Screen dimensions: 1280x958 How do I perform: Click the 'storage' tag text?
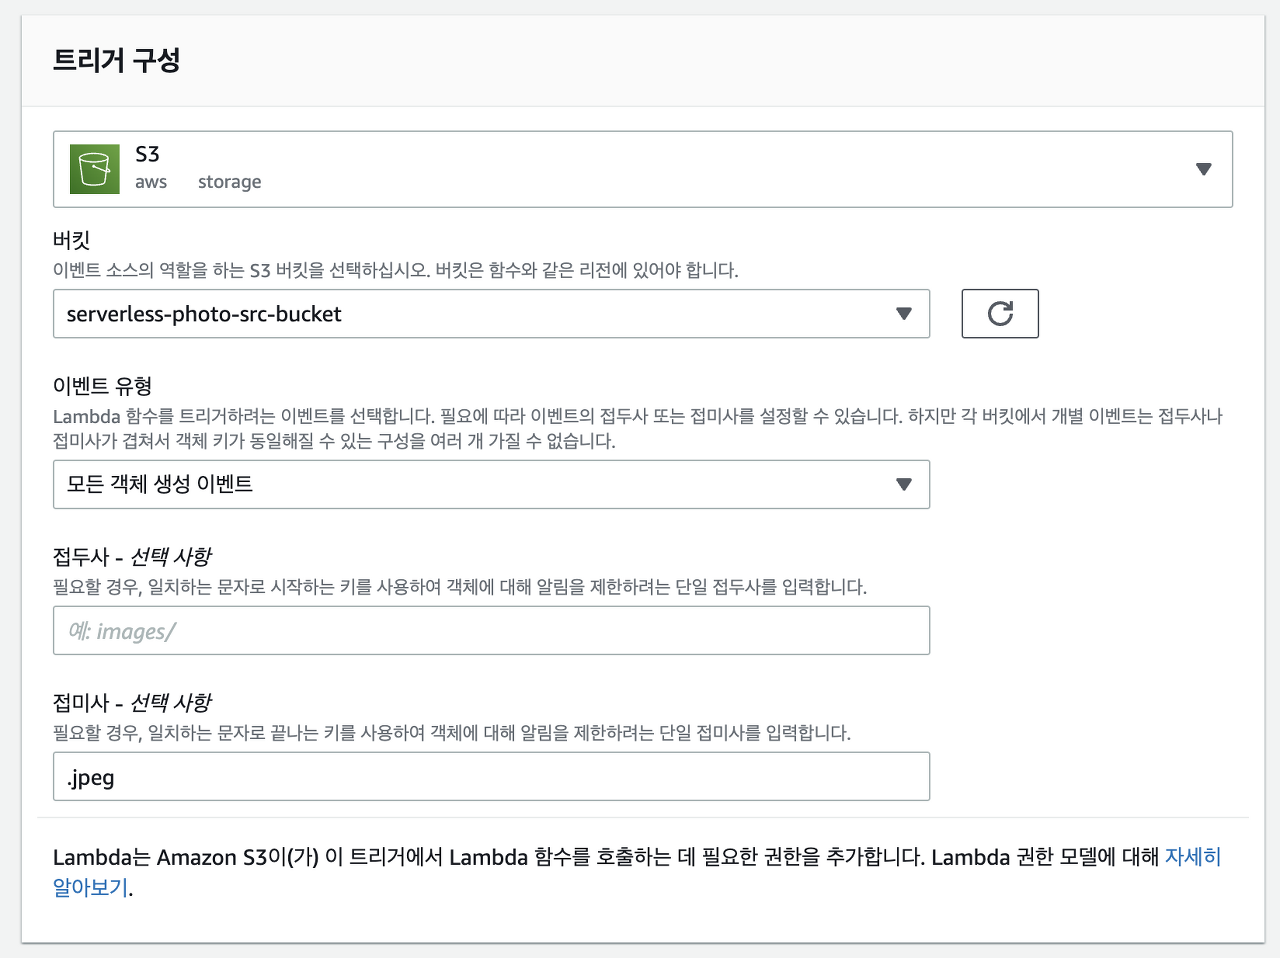[x=230, y=182]
